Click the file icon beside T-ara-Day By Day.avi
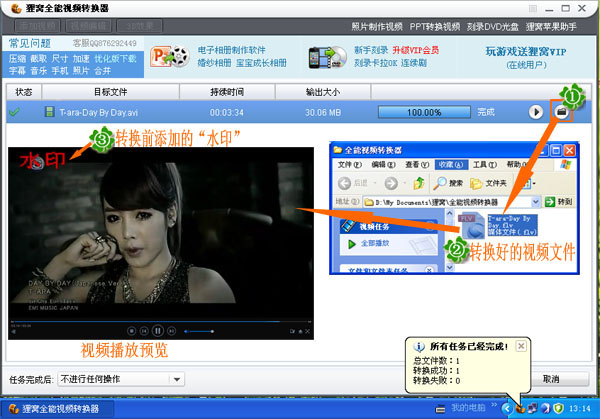The height and width of the screenshot is (419, 600). pos(49,112)
